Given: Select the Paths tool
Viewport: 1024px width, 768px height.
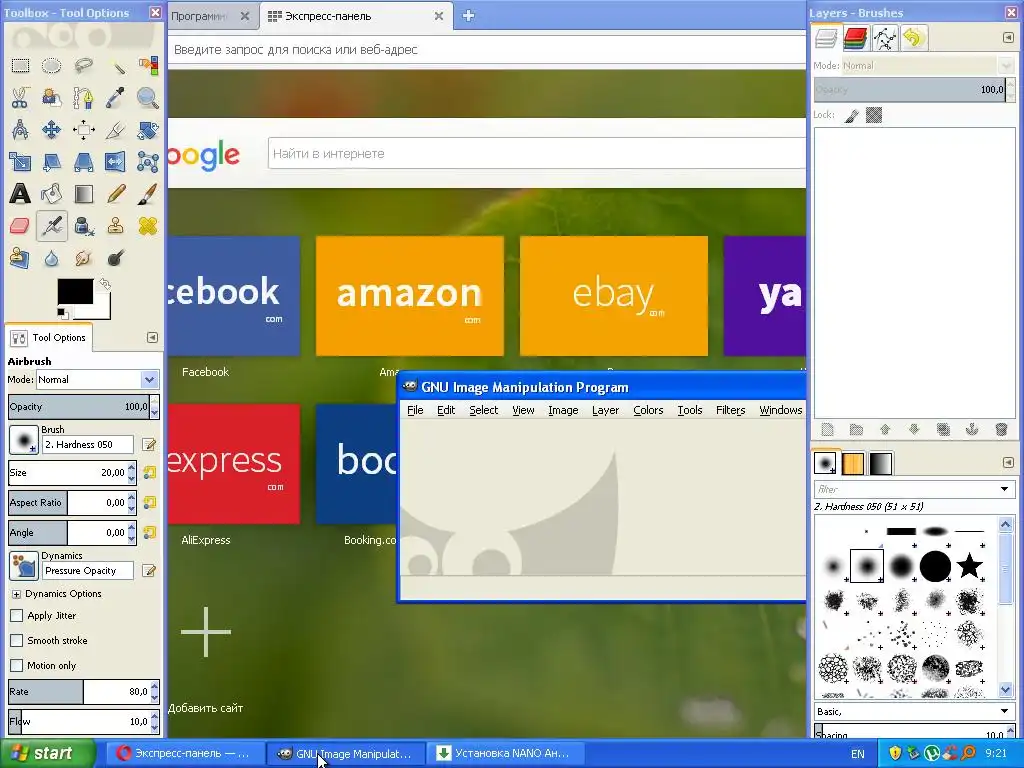Looking at the screenshot, I should (84, 97).
